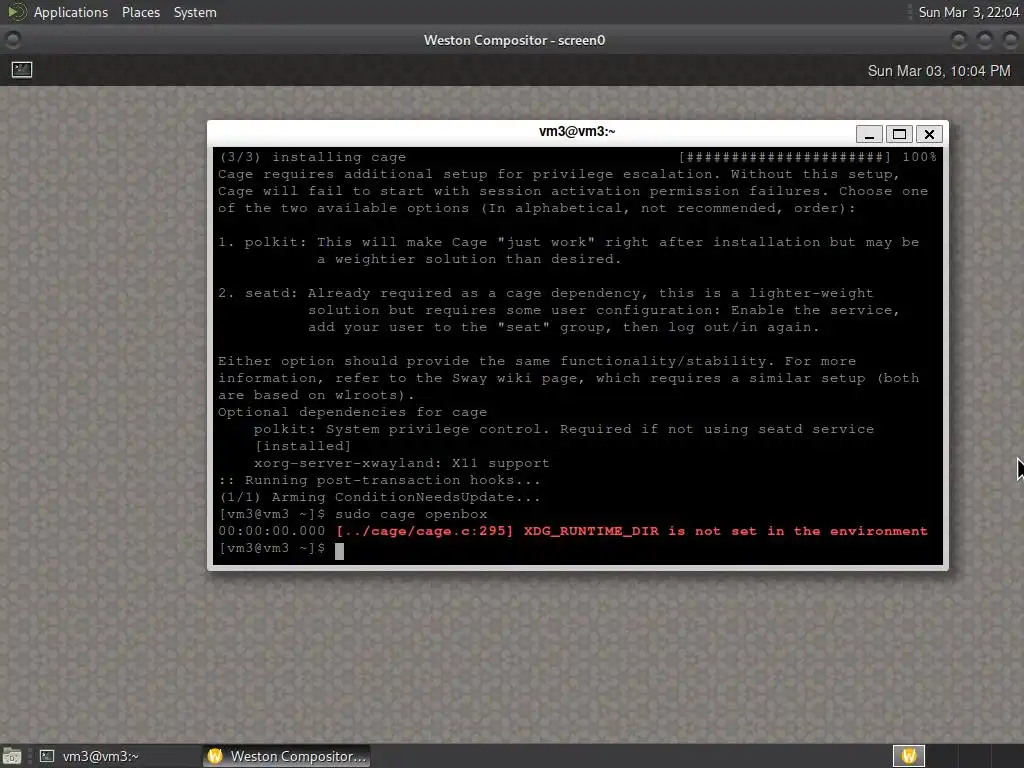Click the '[installed]' text in terminal
The image size is (1024, 768).
click(x=303, y=446)
